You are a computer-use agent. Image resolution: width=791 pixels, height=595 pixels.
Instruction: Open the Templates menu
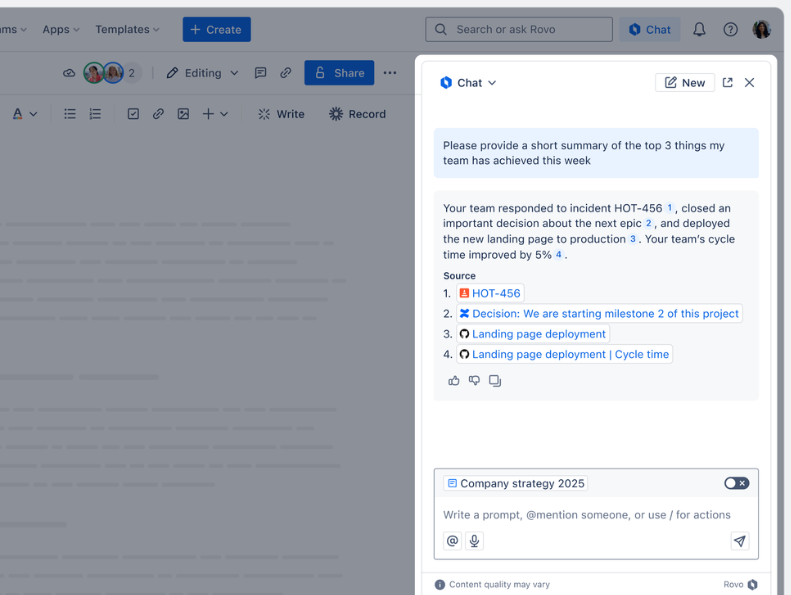127,30
